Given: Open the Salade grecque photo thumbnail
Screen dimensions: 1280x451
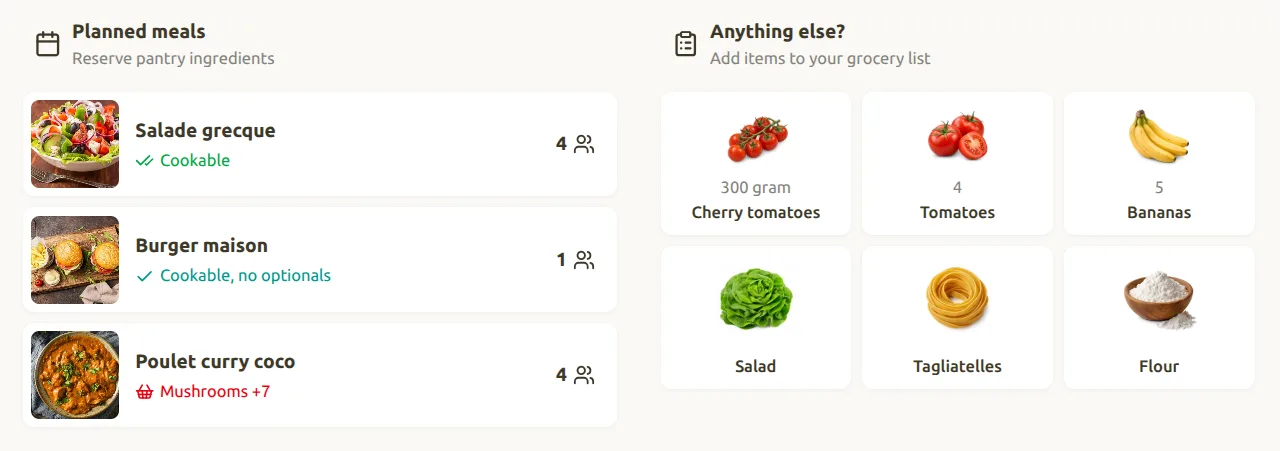Looking at the screenshot, I should pyautogui.click(x=75, y=144).
